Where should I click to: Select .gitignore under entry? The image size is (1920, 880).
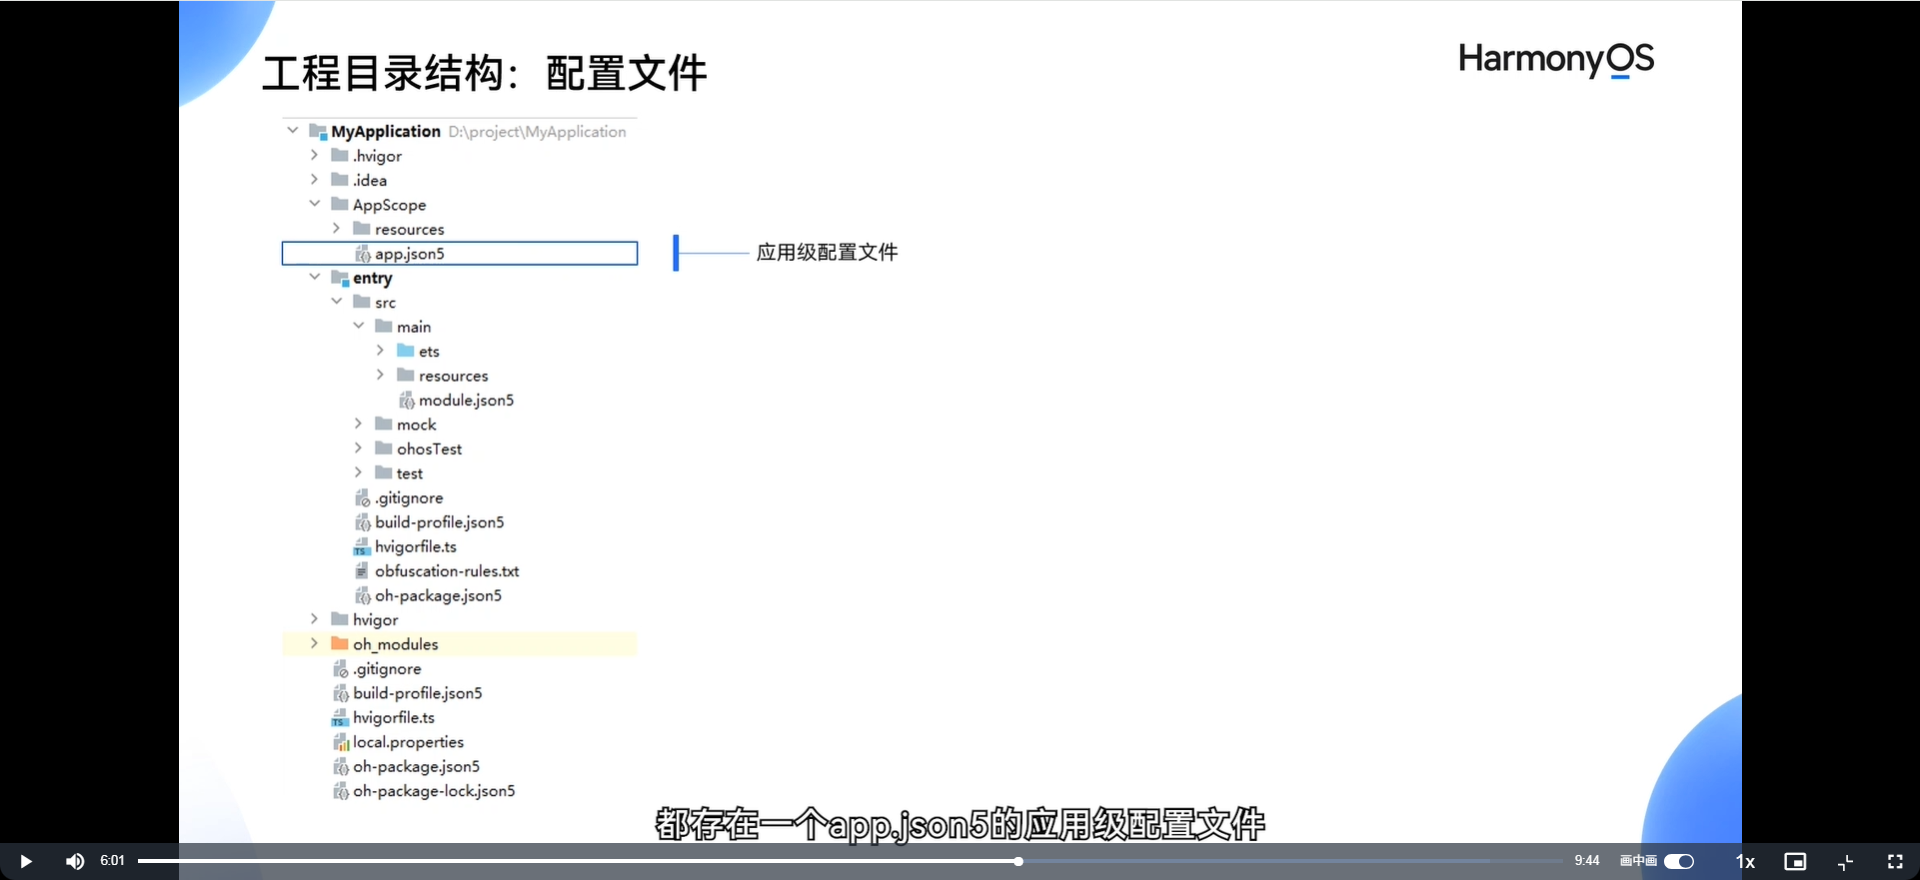[409, 498]
